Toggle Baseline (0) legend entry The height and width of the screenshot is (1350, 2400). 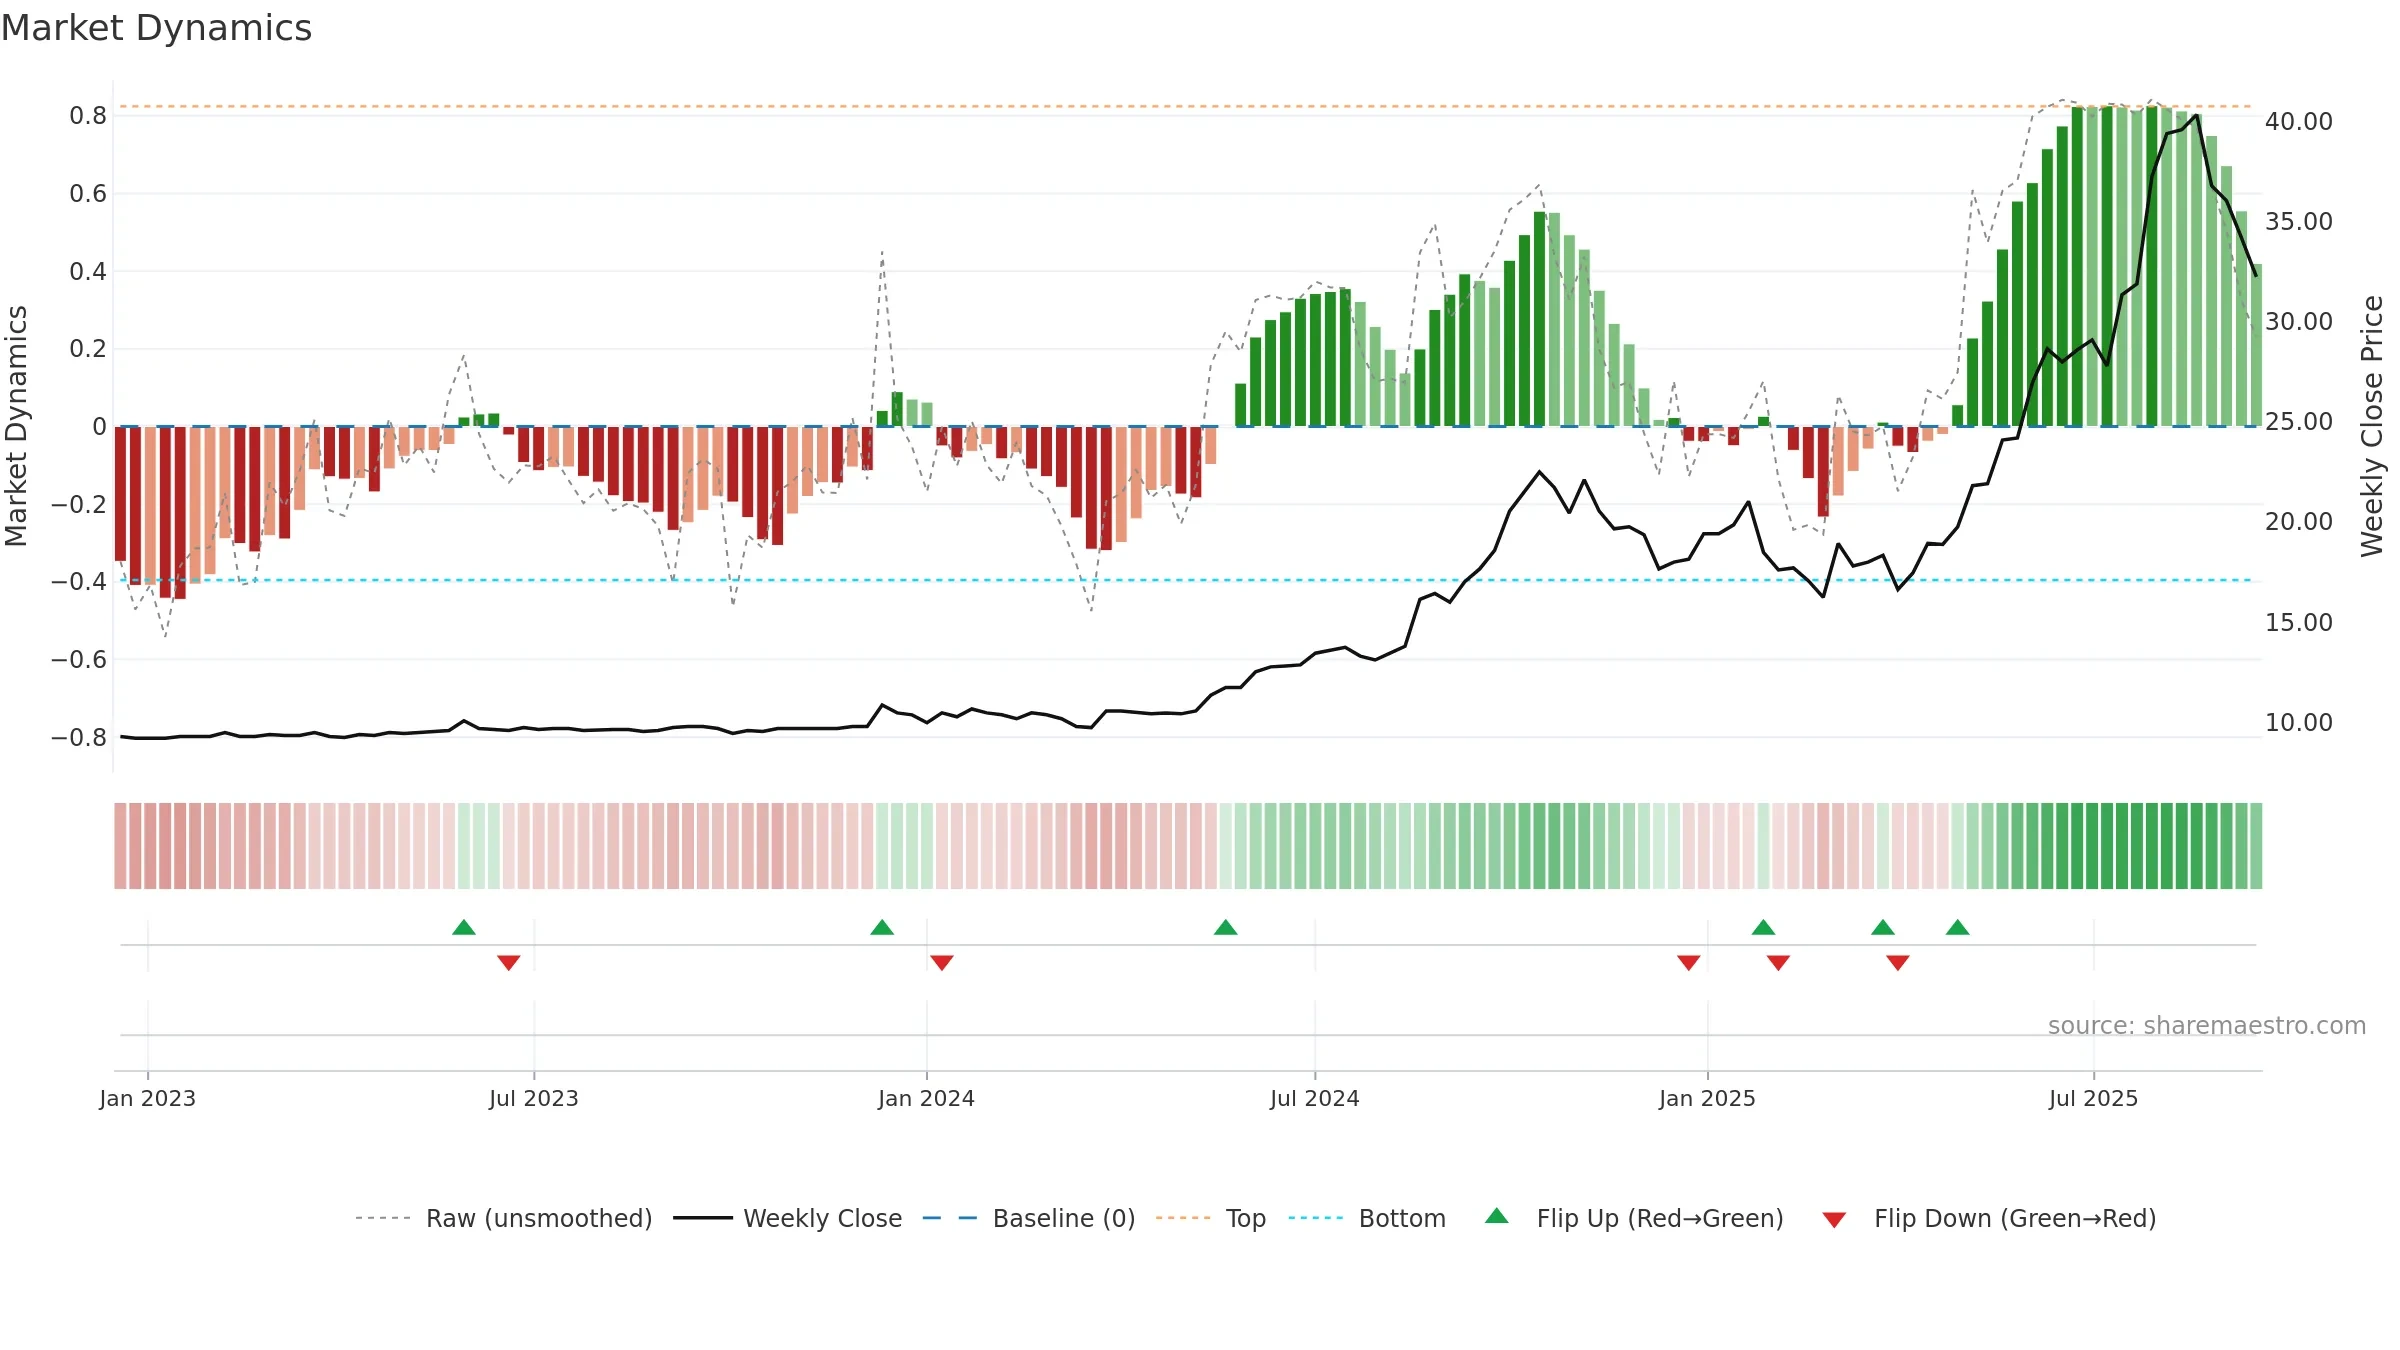tap(1029, 1218)
